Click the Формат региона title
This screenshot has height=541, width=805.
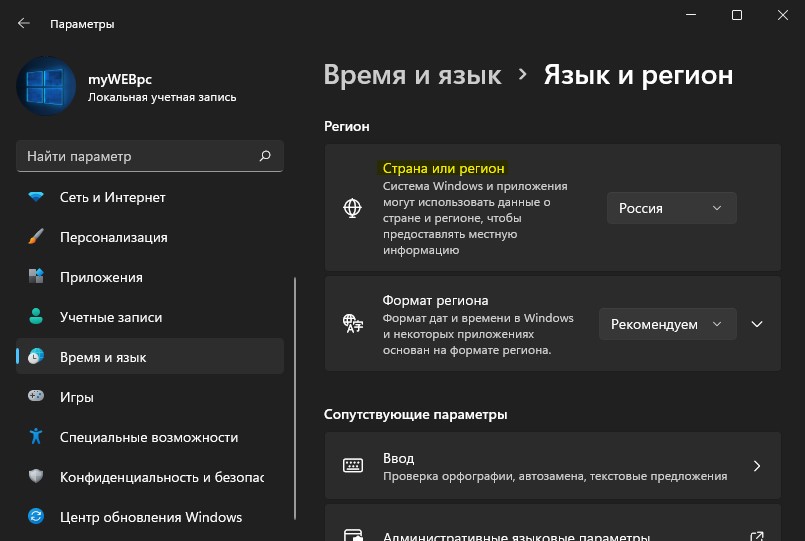435,300
